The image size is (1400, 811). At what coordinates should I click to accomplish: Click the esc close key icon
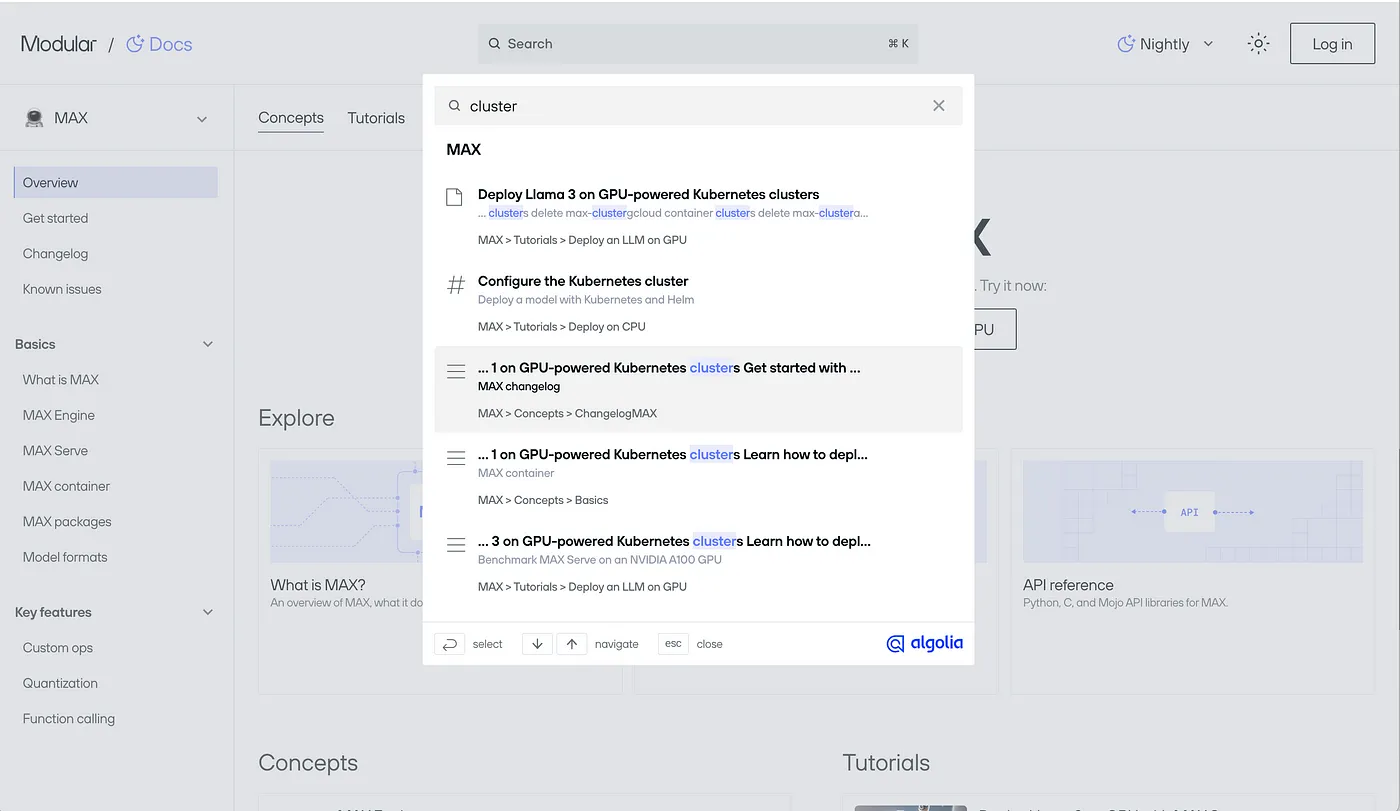pyautogui.click(x=673, y=644)
